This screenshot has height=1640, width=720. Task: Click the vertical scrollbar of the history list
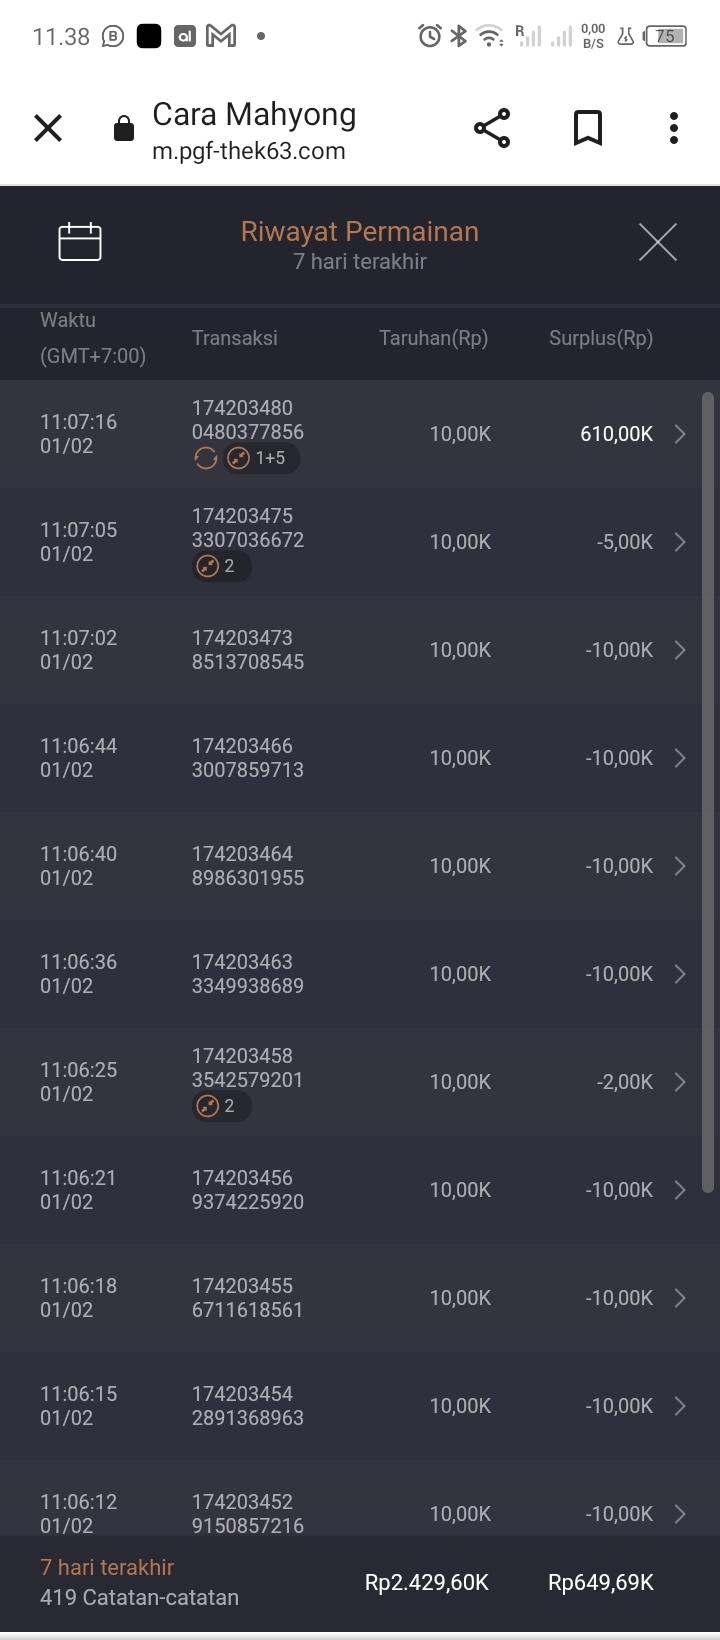[x=708, y=790]
